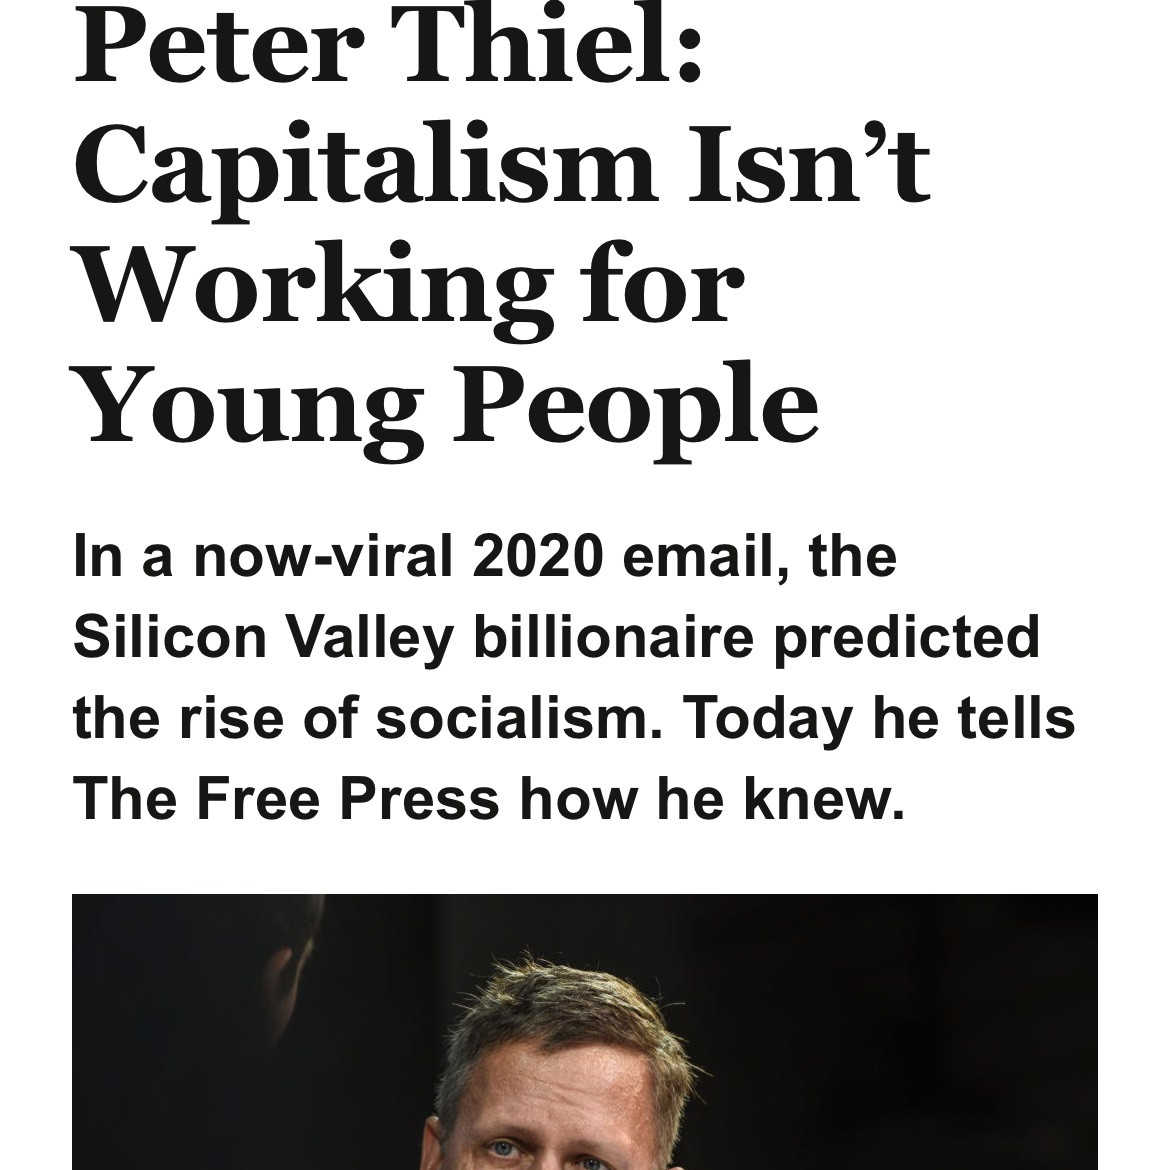Click 'the rise of socialism' subtitle text
Image resolution: width=1170 pixels, height=1170 pixels.
(x=367, y=717)
